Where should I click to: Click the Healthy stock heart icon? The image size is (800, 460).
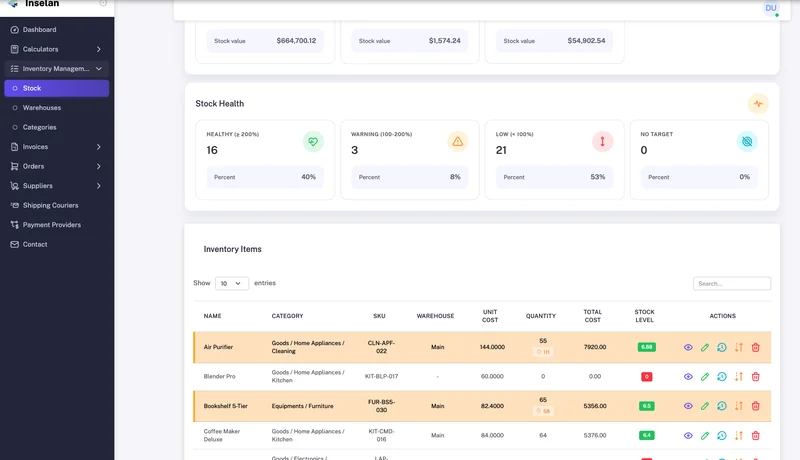(314, 142)
